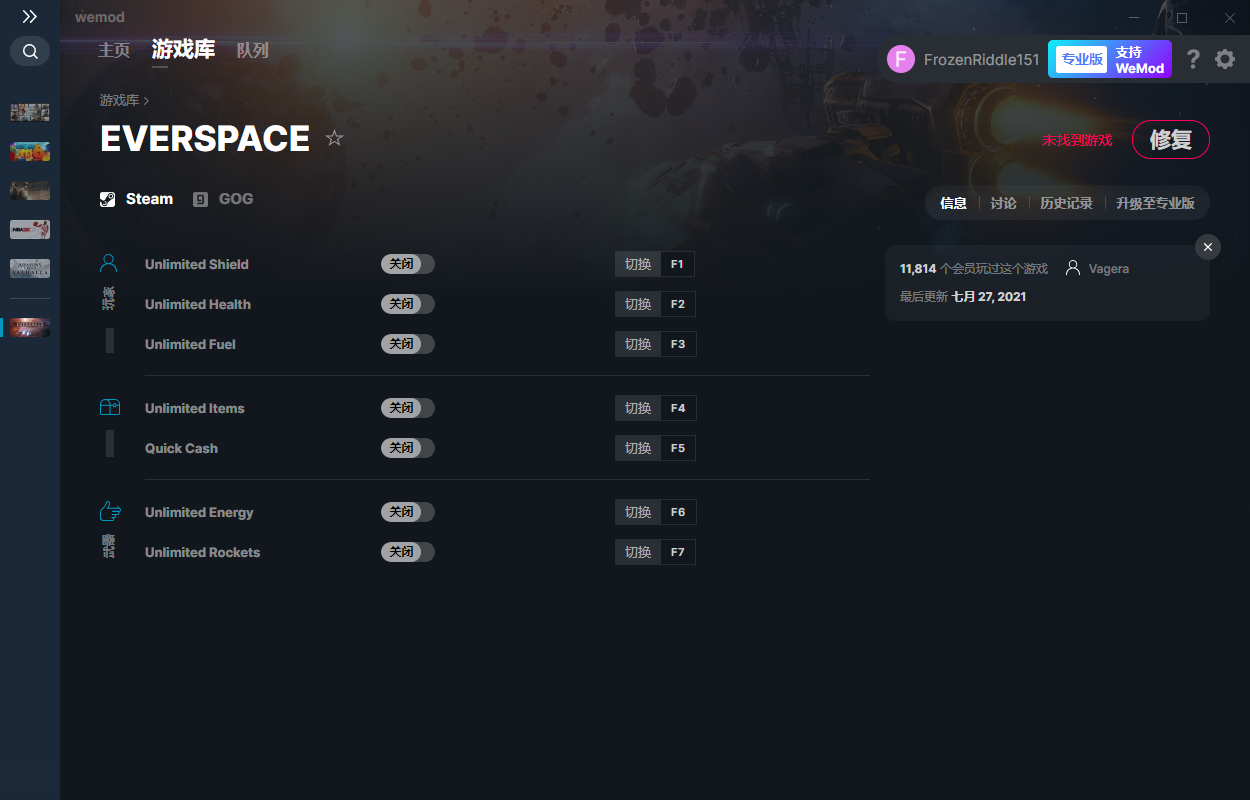Viewport: 1250px width, 800px height.
Task: Enable the Unlimited Items cheat
Action: (408, 408)
